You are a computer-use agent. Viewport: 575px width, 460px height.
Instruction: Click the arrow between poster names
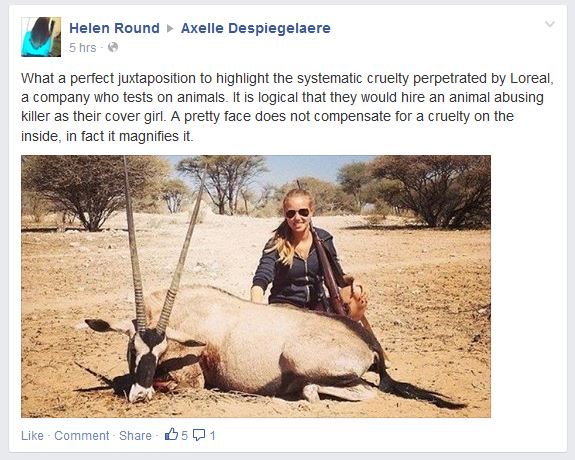[x=170, y=28]
